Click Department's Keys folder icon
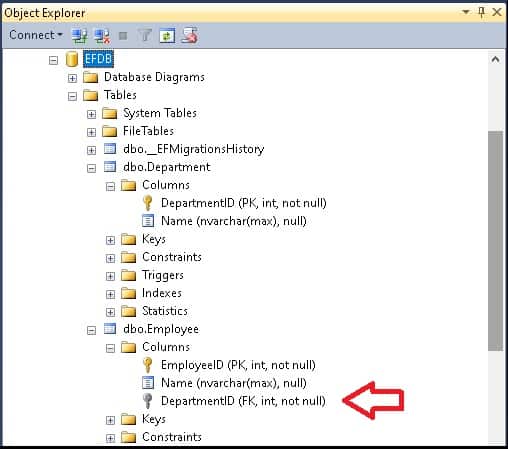508x449 pixels. [129, 239]
